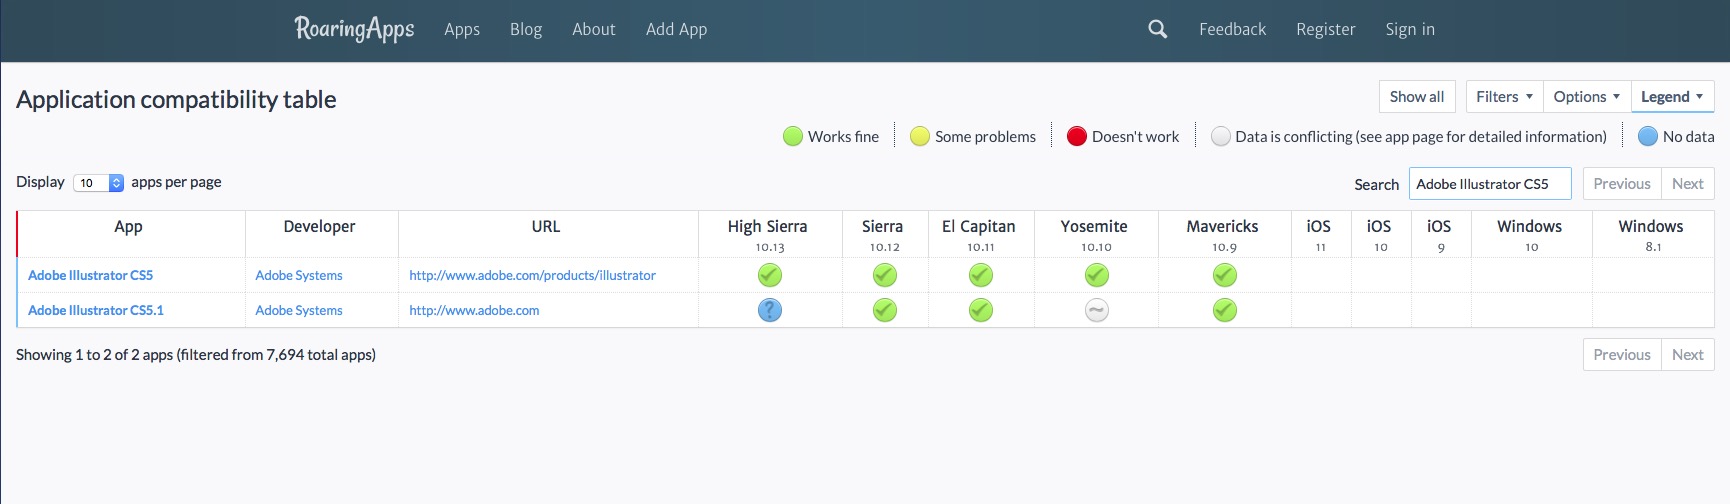Click the white conflicting data legend dot
This screenshot has width=1730, height=504.
tap(1220, 136)
